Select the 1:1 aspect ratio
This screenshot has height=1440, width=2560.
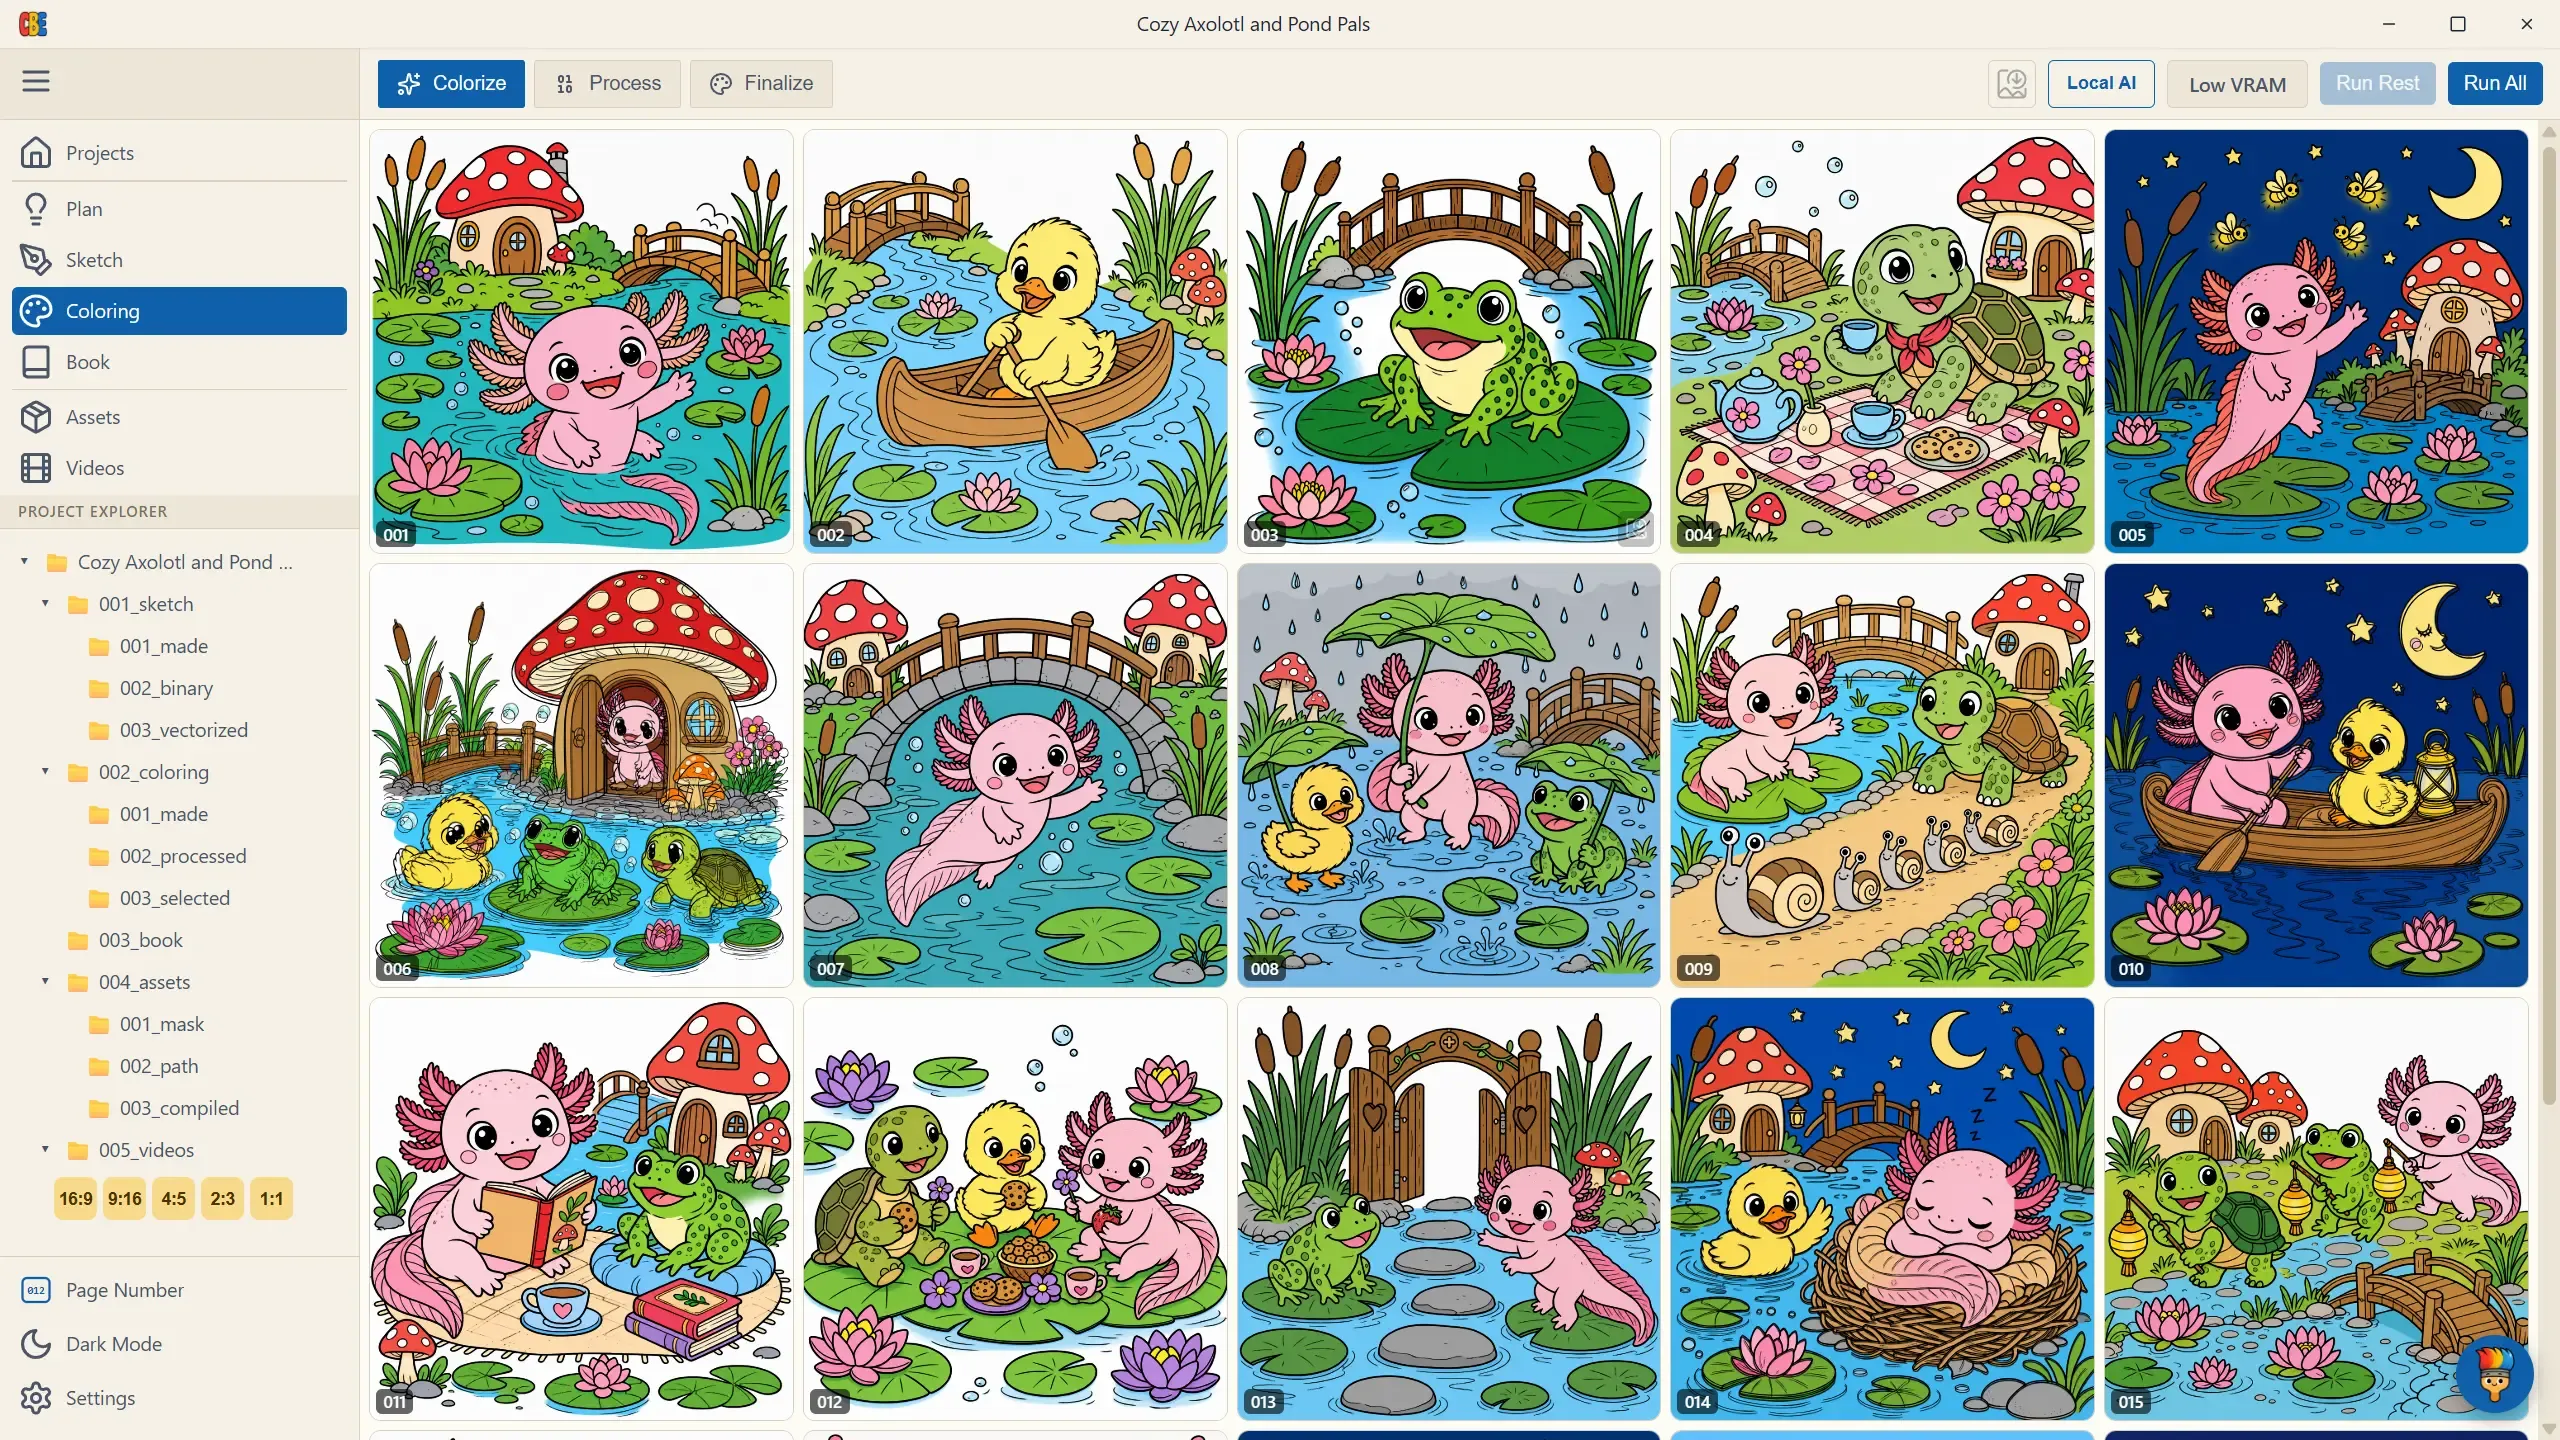click(x=272, y=1198)
